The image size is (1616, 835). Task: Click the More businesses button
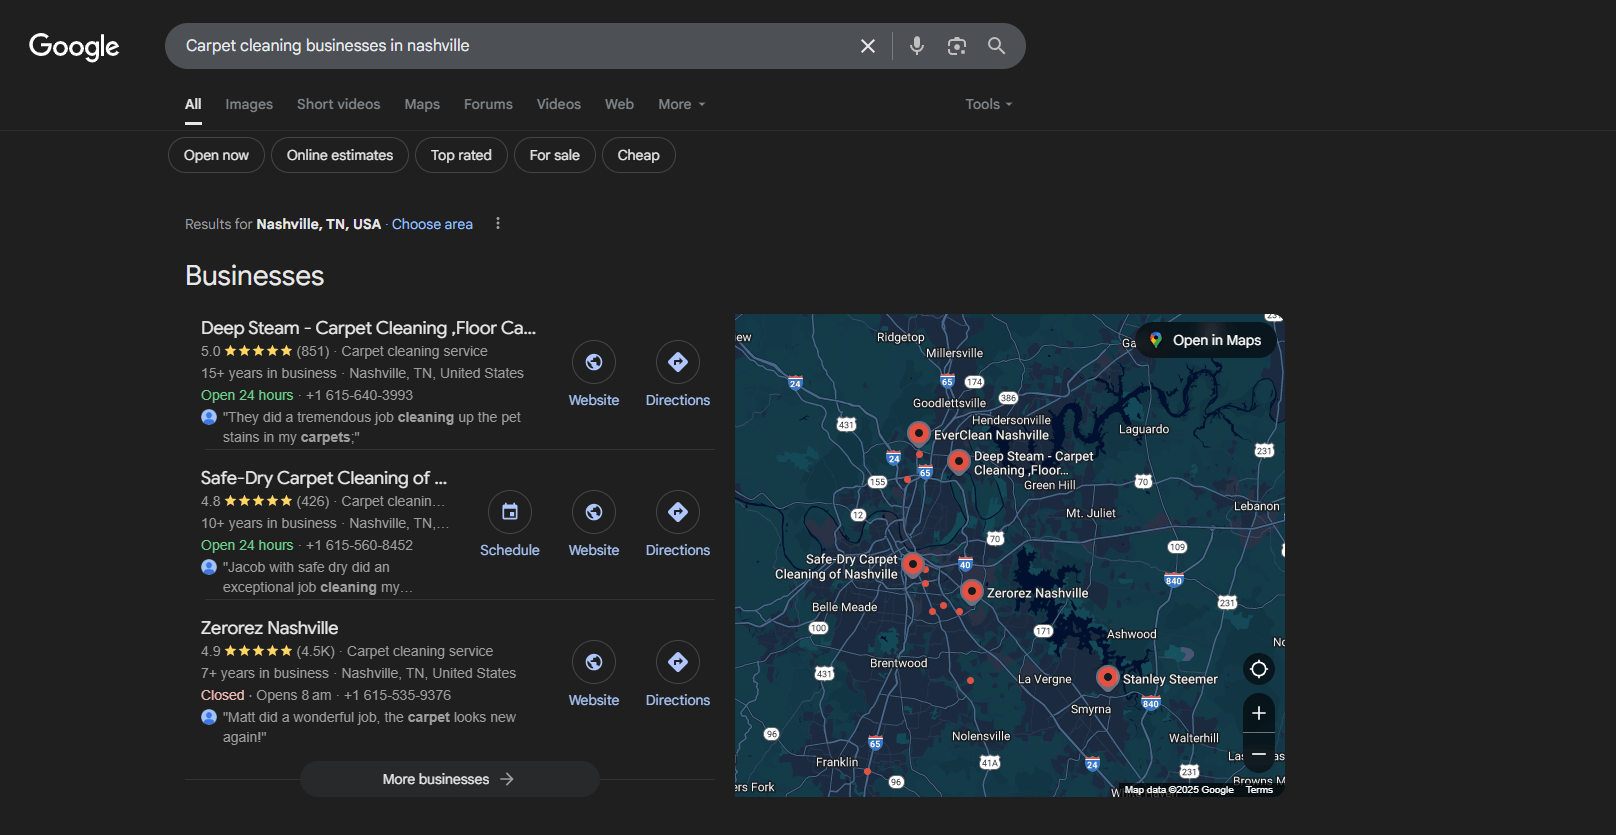(x=449, y=779)
